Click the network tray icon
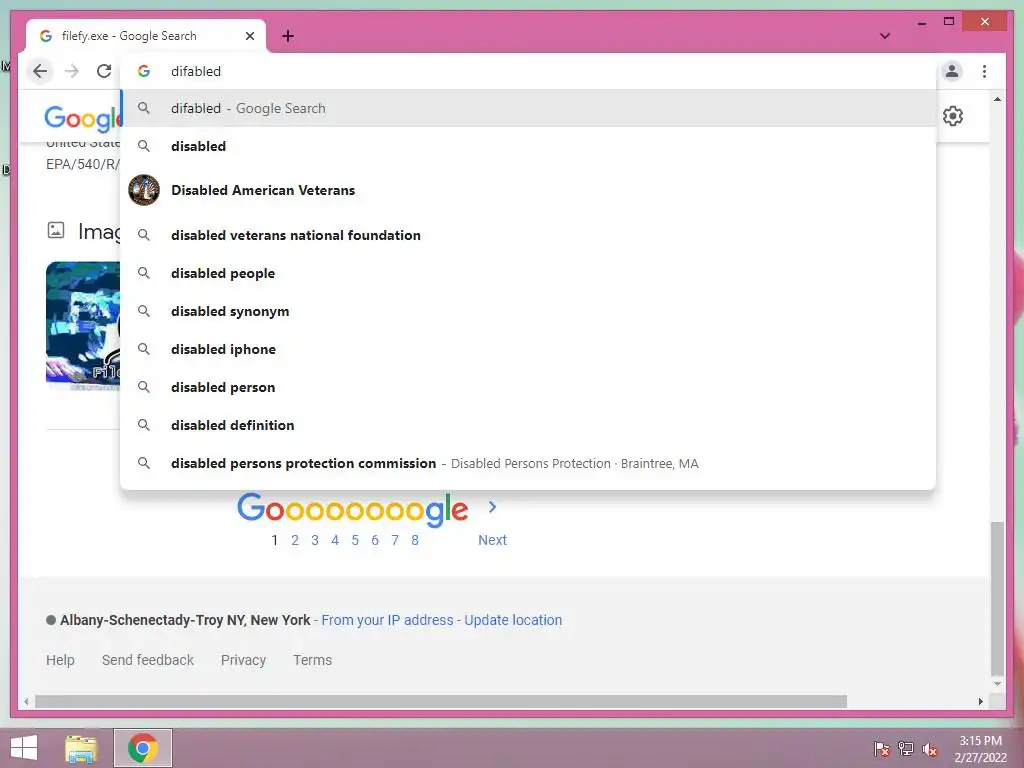This screenshot has height=768, width=1024. coord(906,749)
